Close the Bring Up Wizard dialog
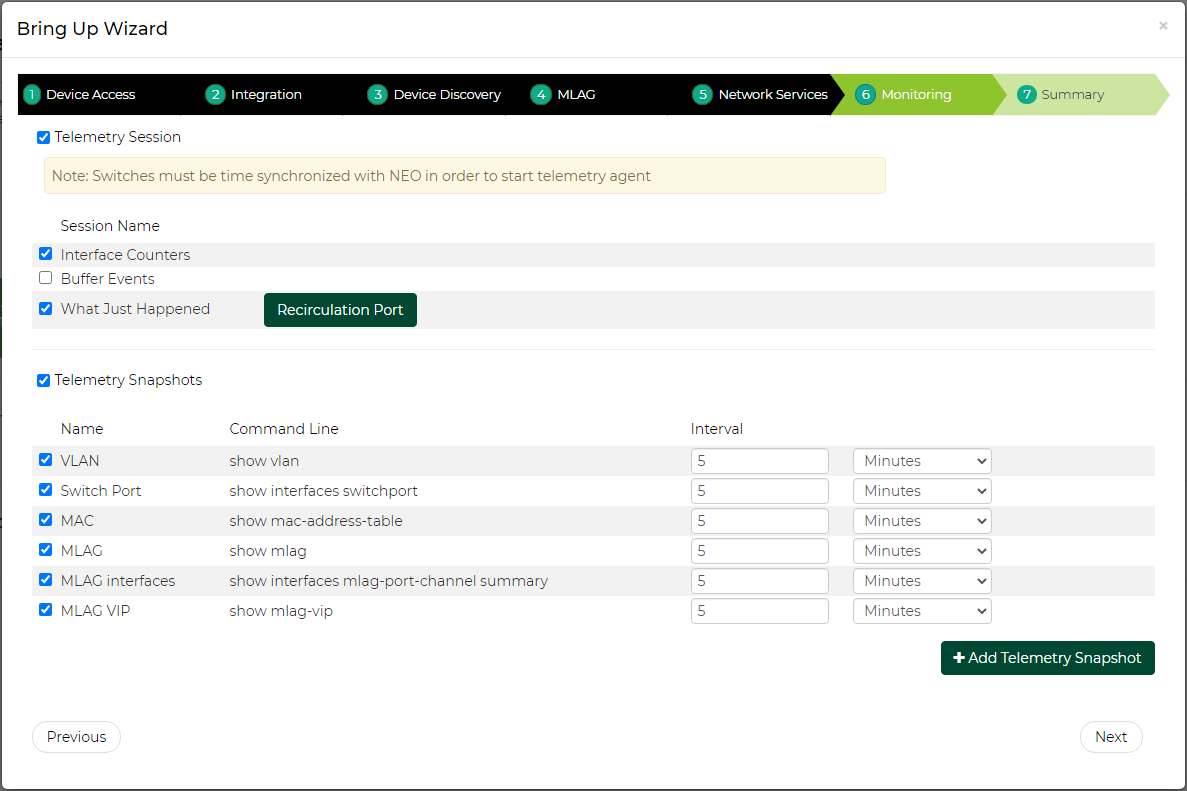The height and width of the screenshot is (791, 1187). click(x=1163, y=26)
